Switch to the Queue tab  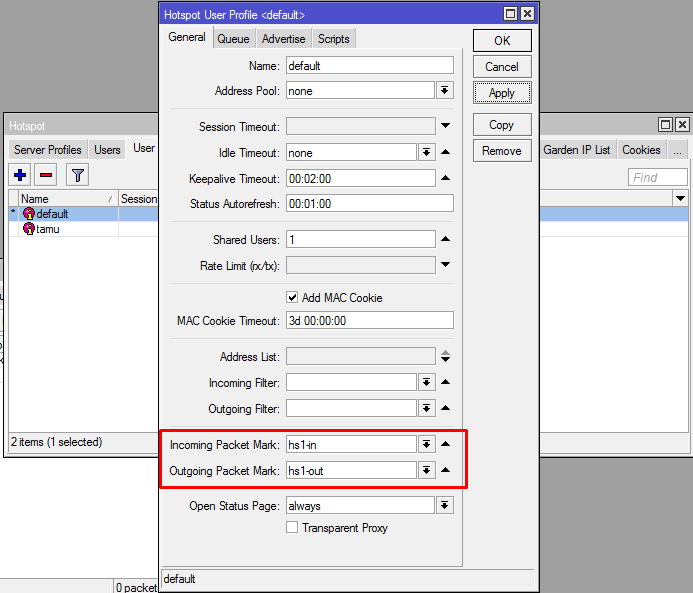233,39
